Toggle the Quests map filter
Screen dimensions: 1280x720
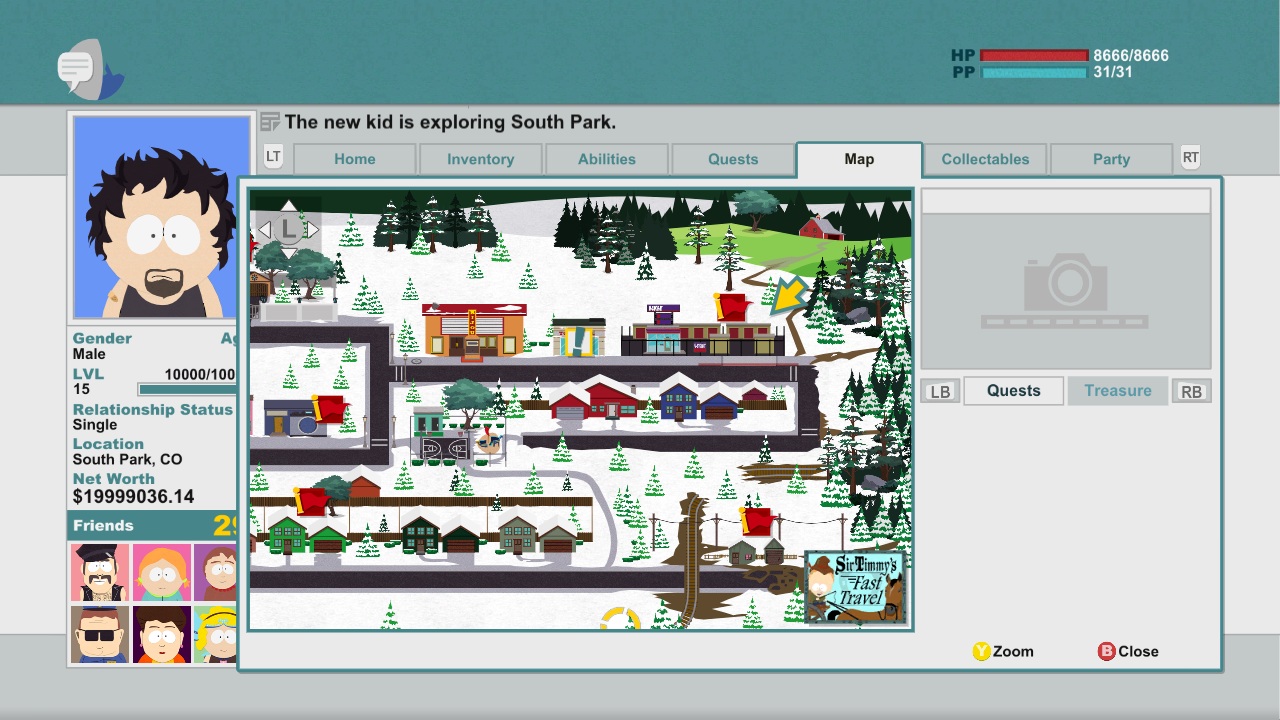(x=1013, y=391)
